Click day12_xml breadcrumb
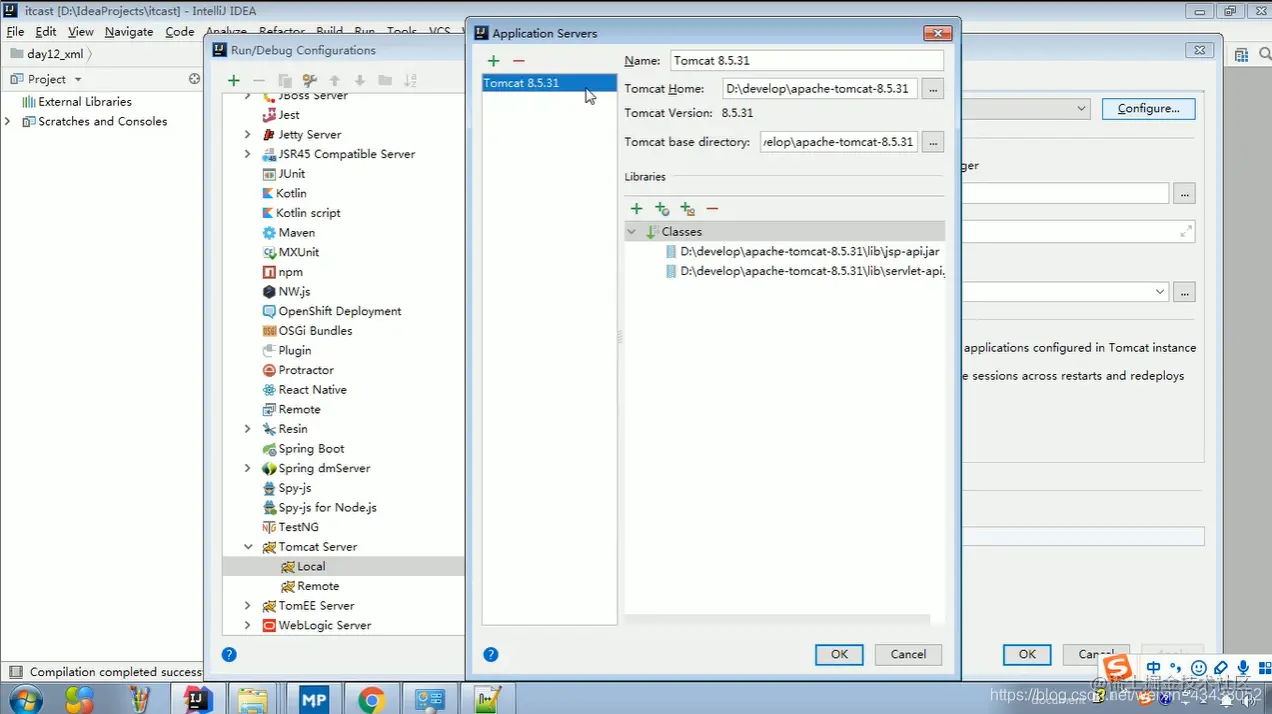Screen dimensions: 1272x714 coord(55,54)
